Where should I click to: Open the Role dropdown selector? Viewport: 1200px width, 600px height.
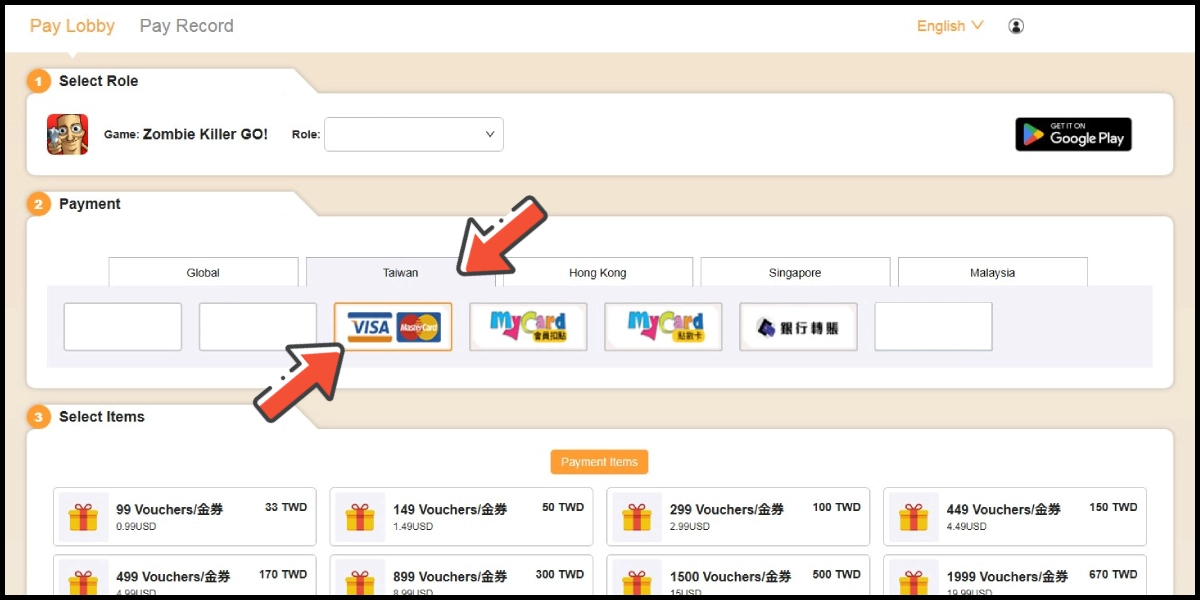pyautogui.click(x=413, y=134)
